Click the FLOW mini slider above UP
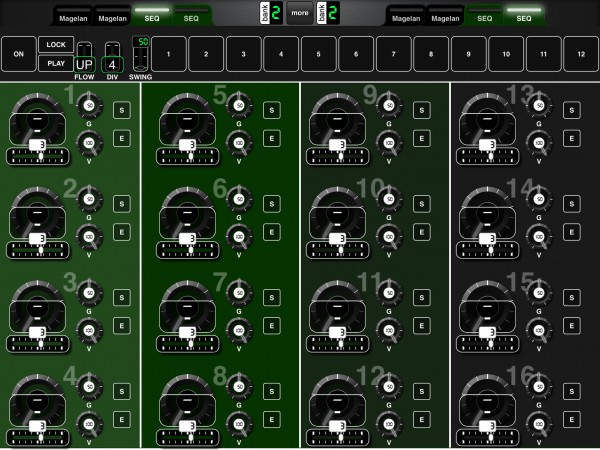The width and height of the screenshot is (600, 450). point(84,49)
